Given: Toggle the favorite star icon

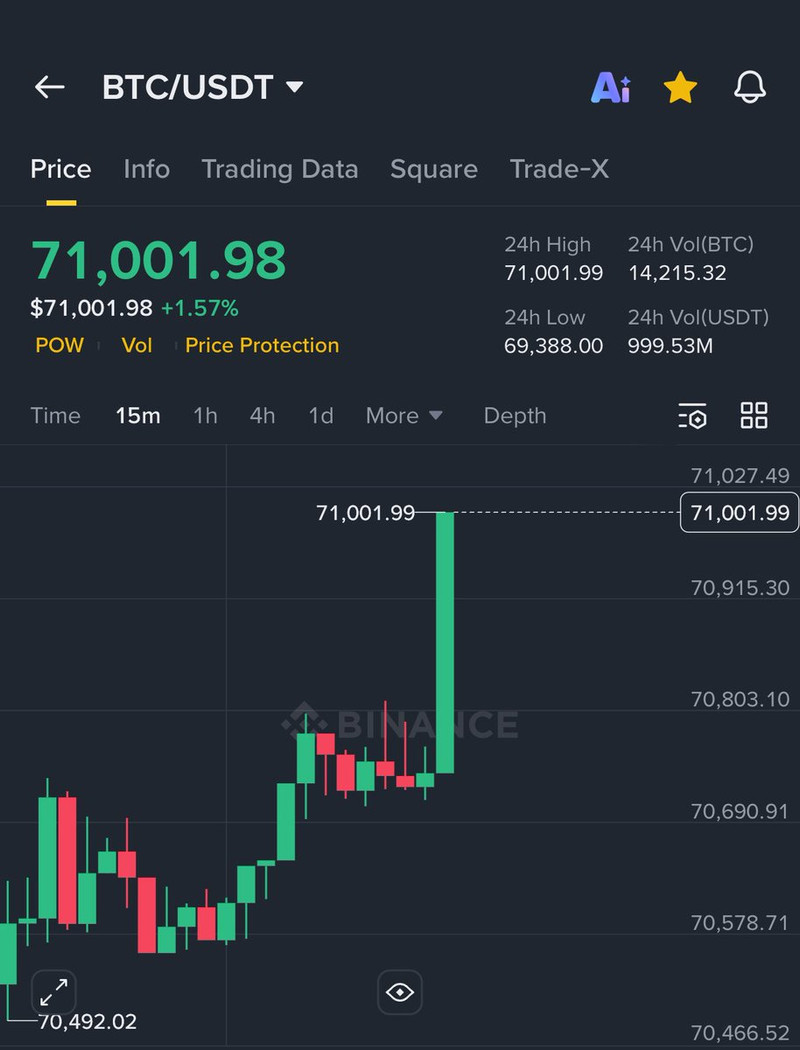Looking at the screenshot, I should click(x=680, y=88).
